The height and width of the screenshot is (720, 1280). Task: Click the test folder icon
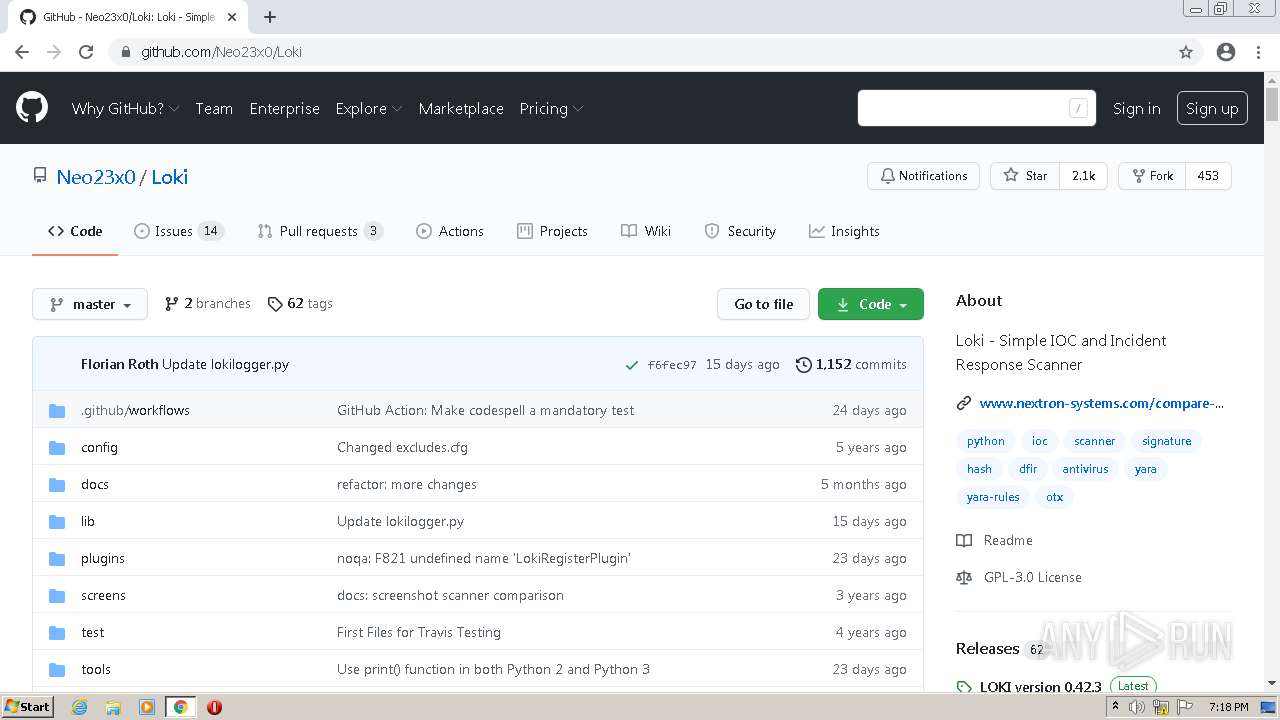pyautogui.click(x=57, y=632)
